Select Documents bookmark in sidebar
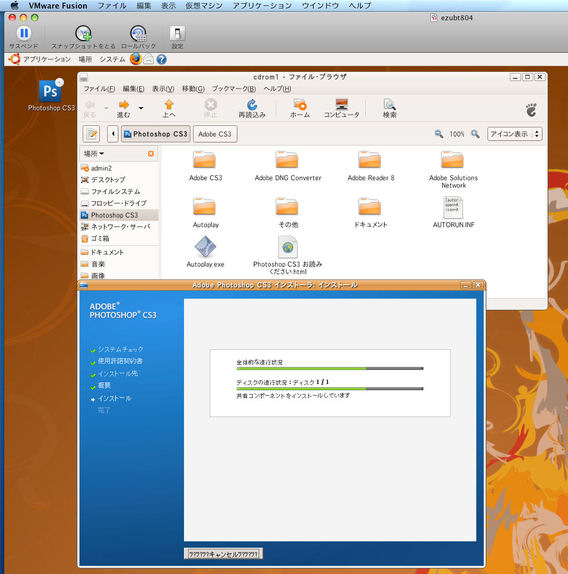 click(x=119, y=252)
